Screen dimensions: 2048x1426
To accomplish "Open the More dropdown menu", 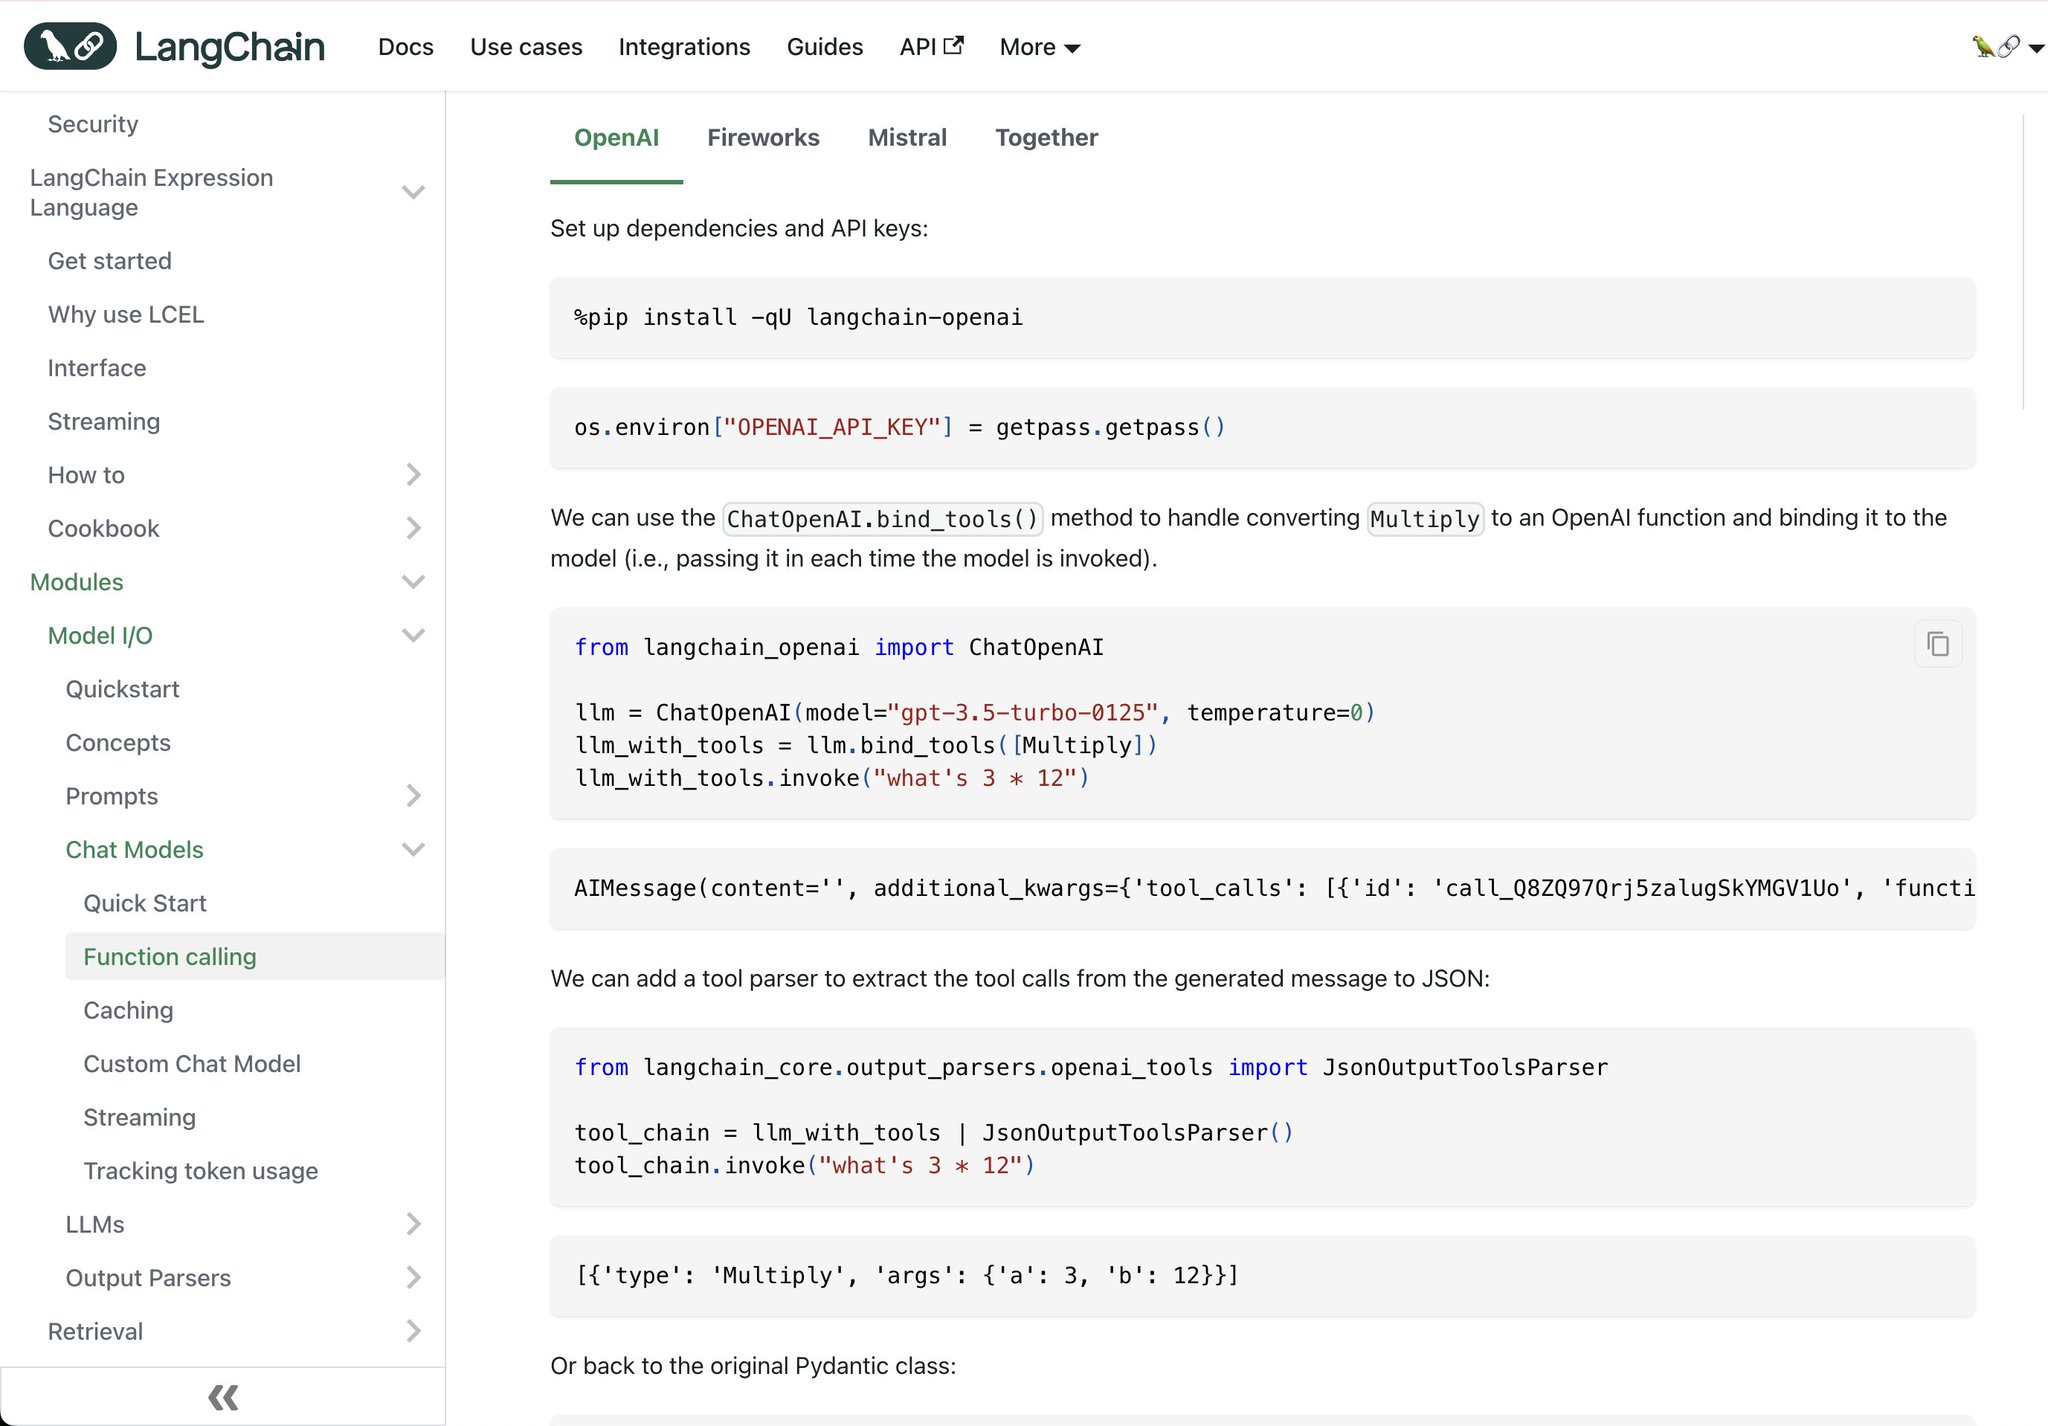I will click(x=1039, y=47).
